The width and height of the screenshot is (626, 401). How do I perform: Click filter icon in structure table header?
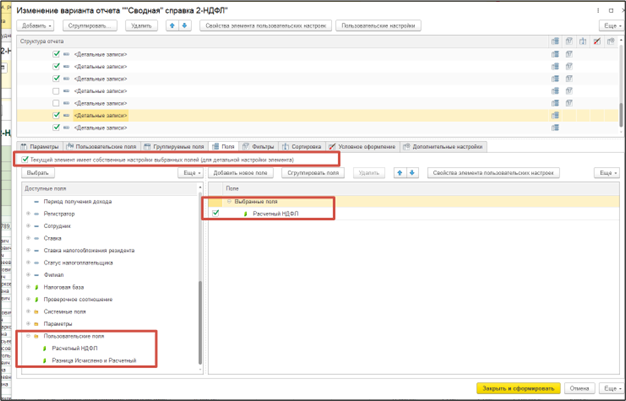click(x=569, y=41)
